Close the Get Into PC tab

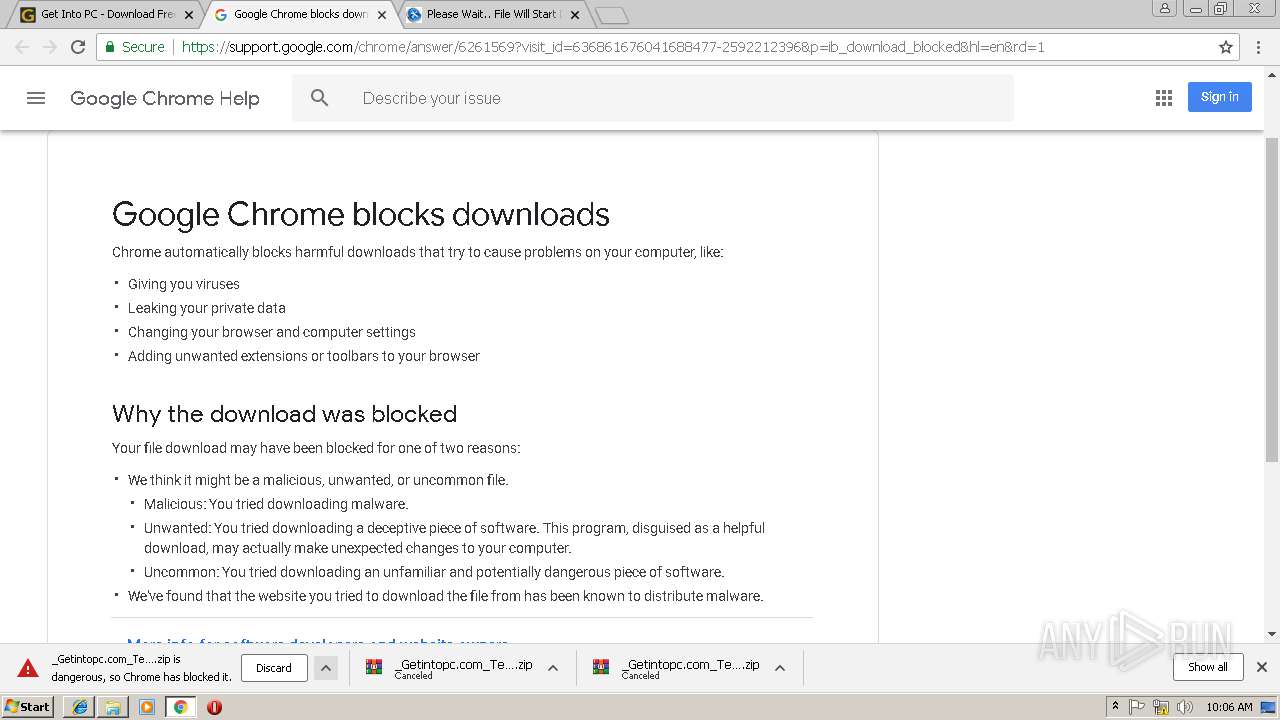click(189, 15)
